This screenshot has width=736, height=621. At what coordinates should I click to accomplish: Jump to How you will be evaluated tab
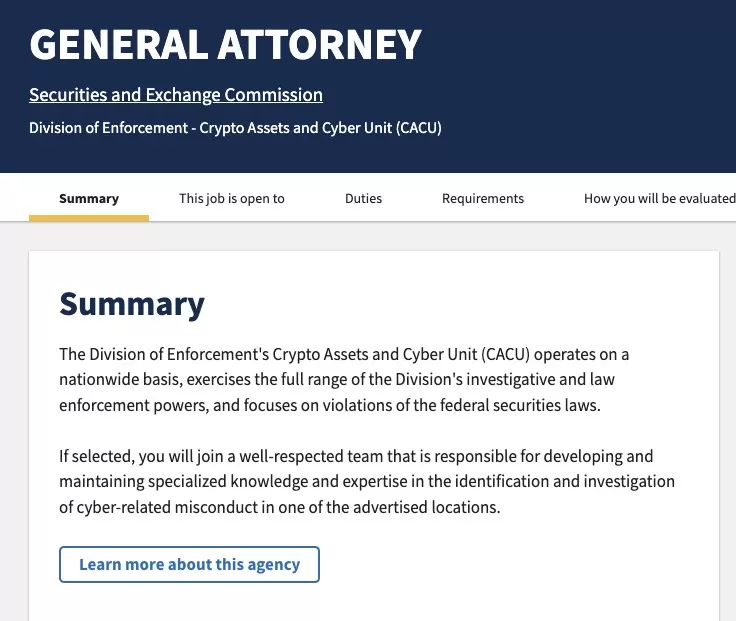tap(659, 198)
